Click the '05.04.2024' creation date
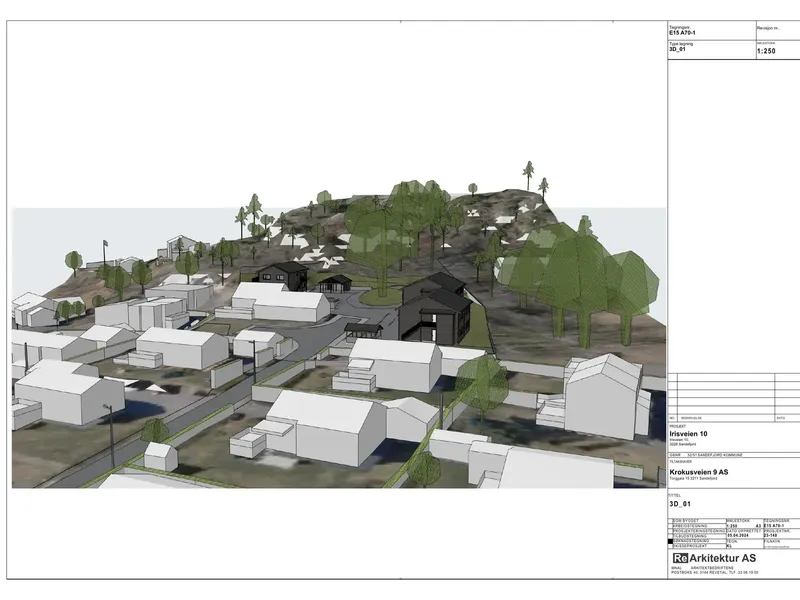800x600 pixels. pyautogui.click(x=738, y=535)
